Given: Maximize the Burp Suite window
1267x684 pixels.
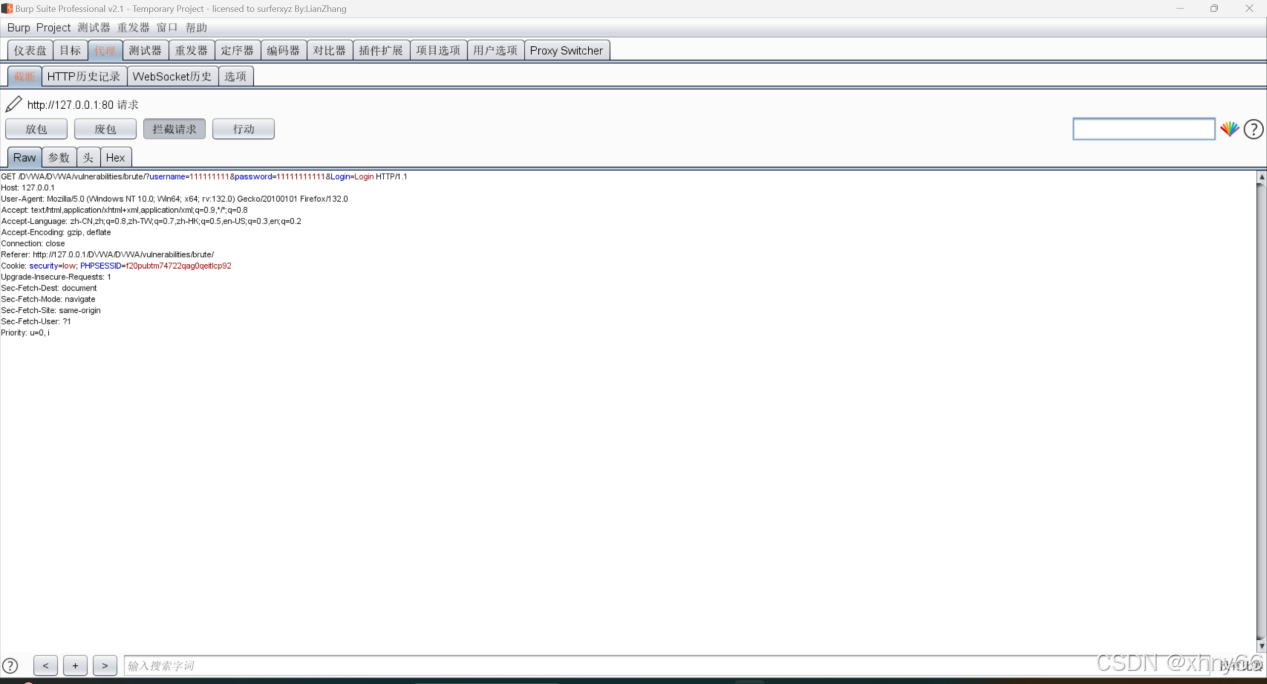Looking at the screenshot, I should click(x=1214, y=8).
